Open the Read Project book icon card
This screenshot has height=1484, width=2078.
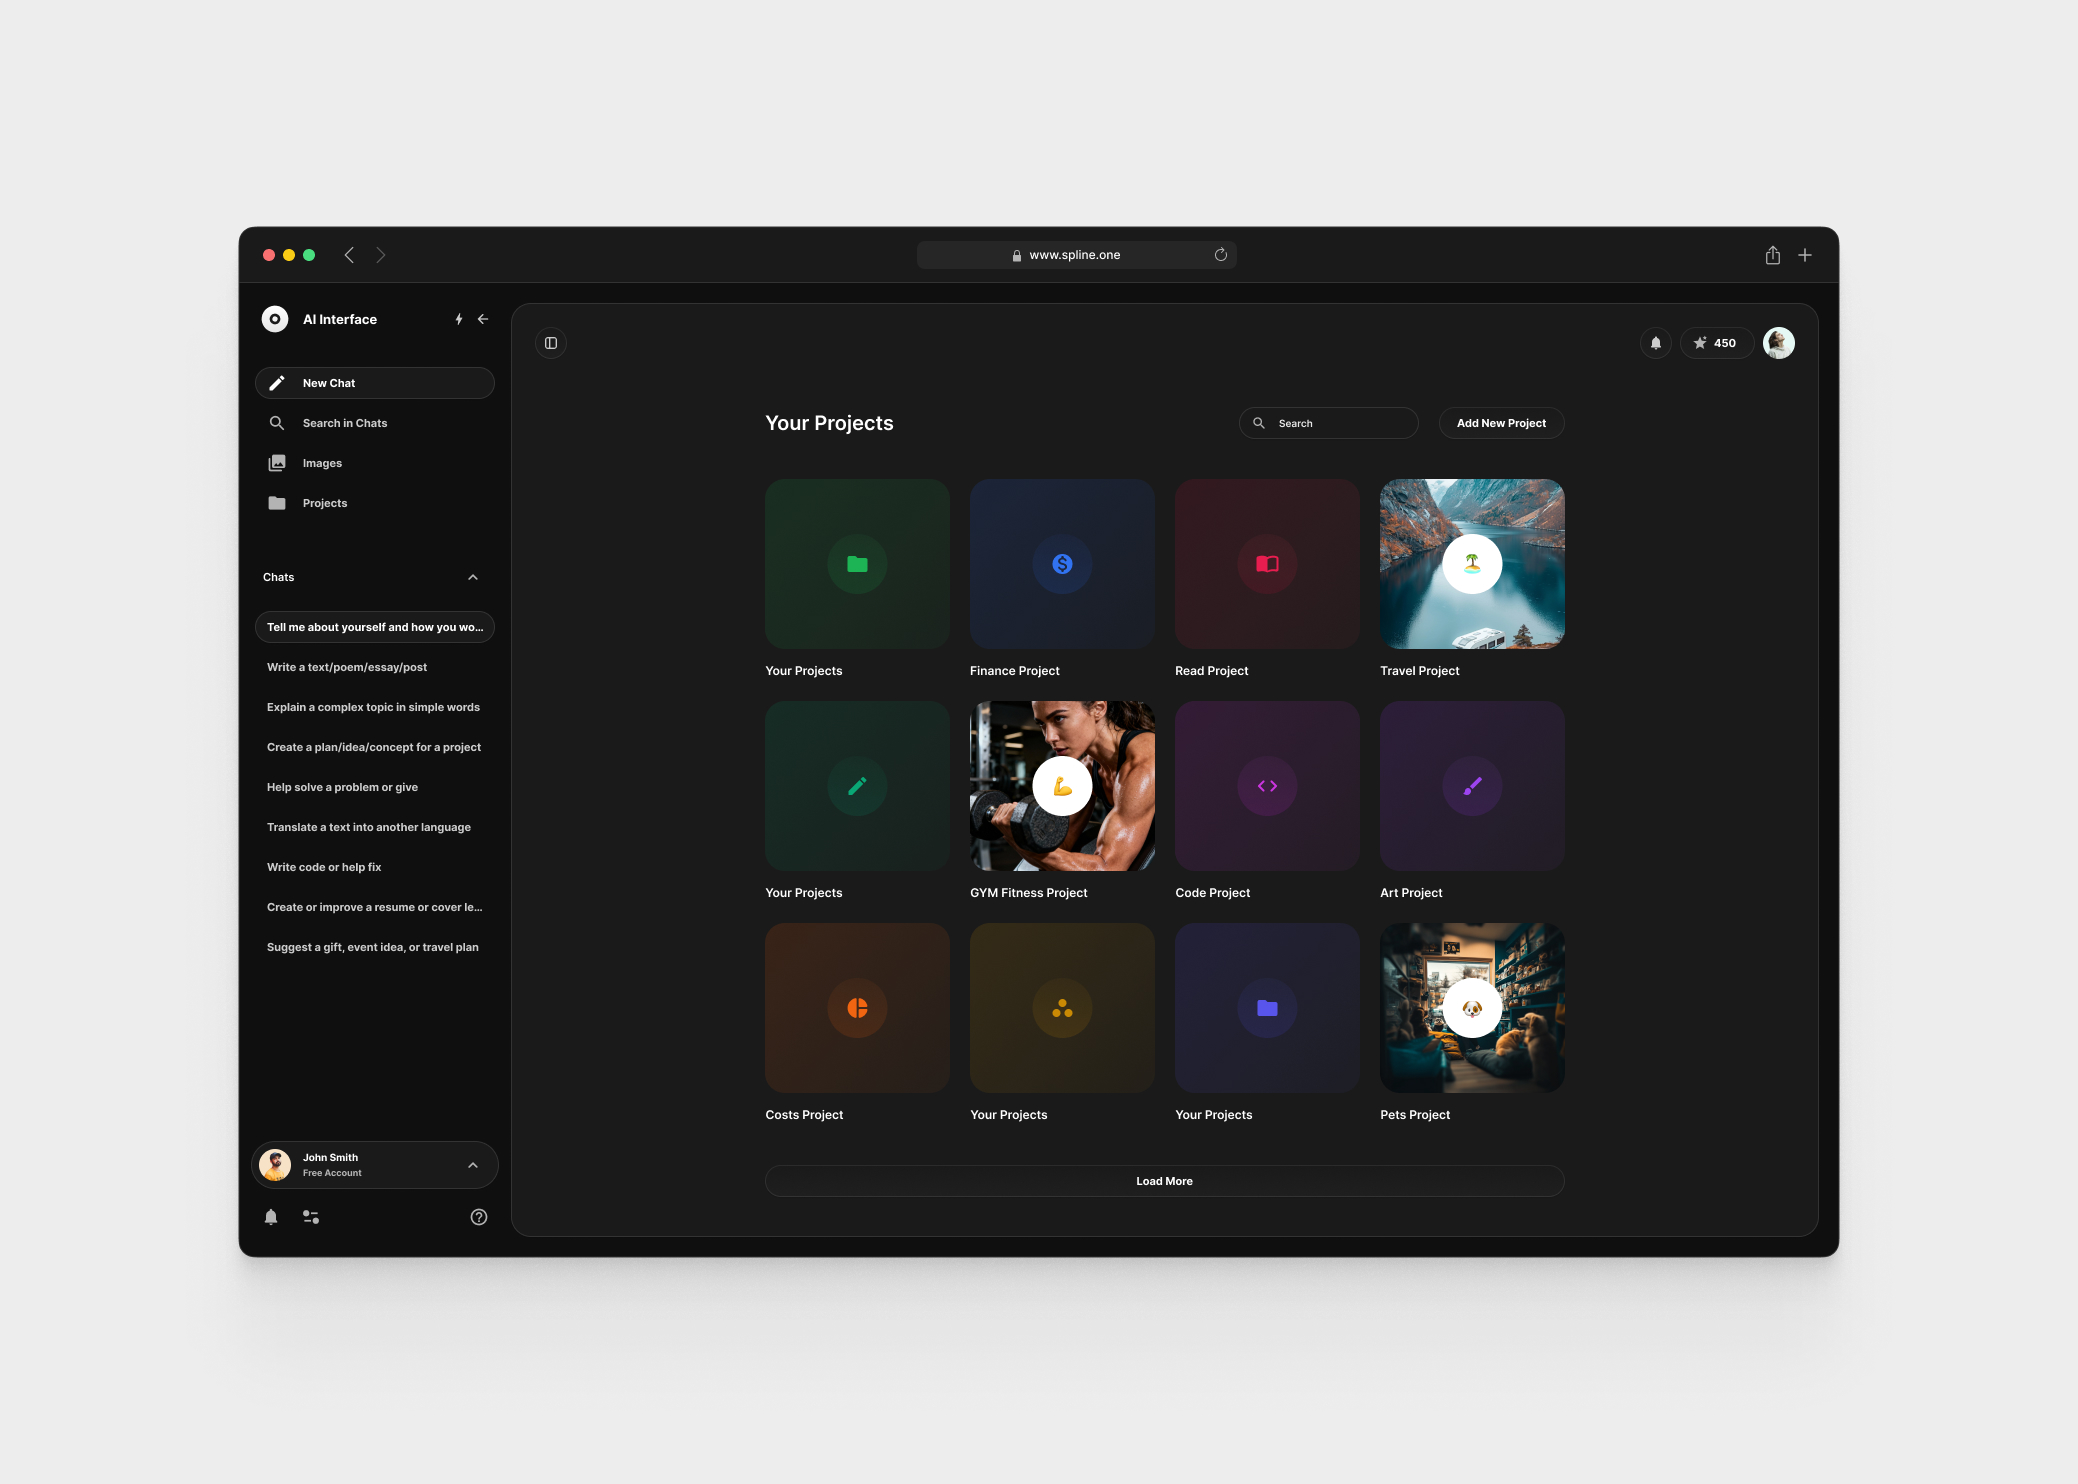1267,564
